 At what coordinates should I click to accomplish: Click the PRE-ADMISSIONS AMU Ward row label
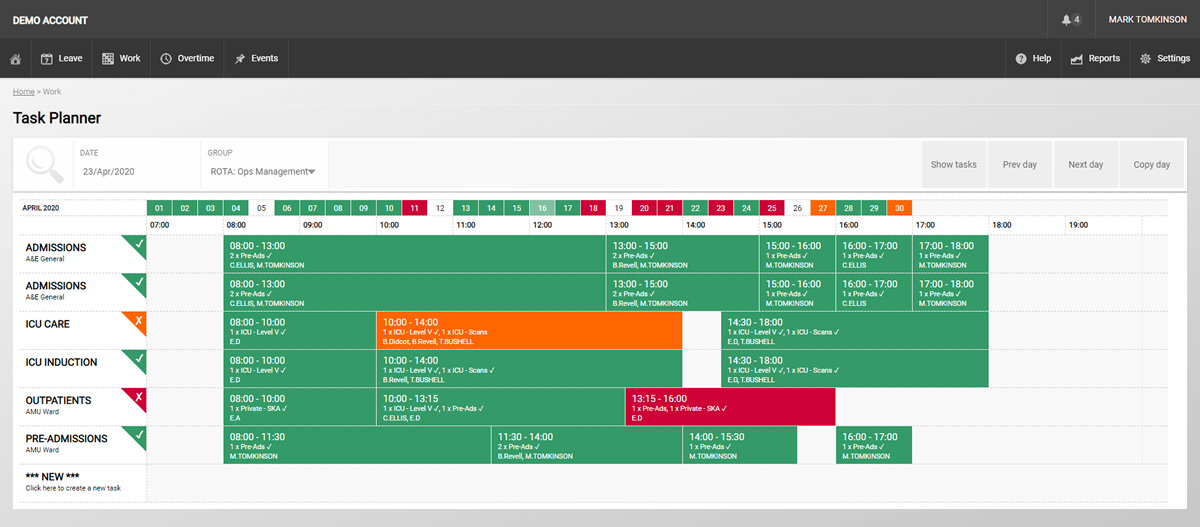point(68,443)
